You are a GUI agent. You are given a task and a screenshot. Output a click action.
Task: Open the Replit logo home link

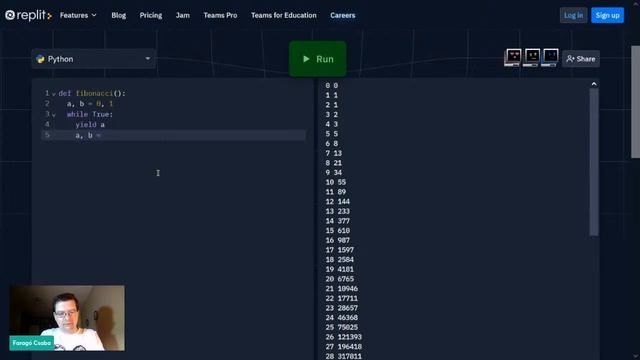(28, 15)
